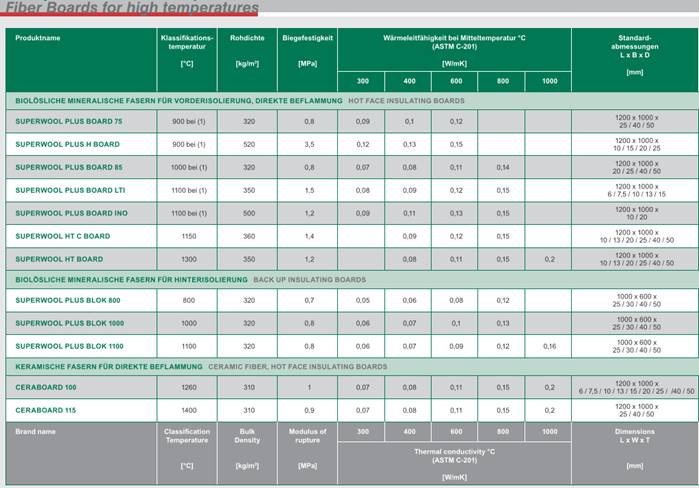This screenshot has height=488, width=699.
Task: Click the 'Dimensions L x W x T' footer label
Action: (634, 436)
